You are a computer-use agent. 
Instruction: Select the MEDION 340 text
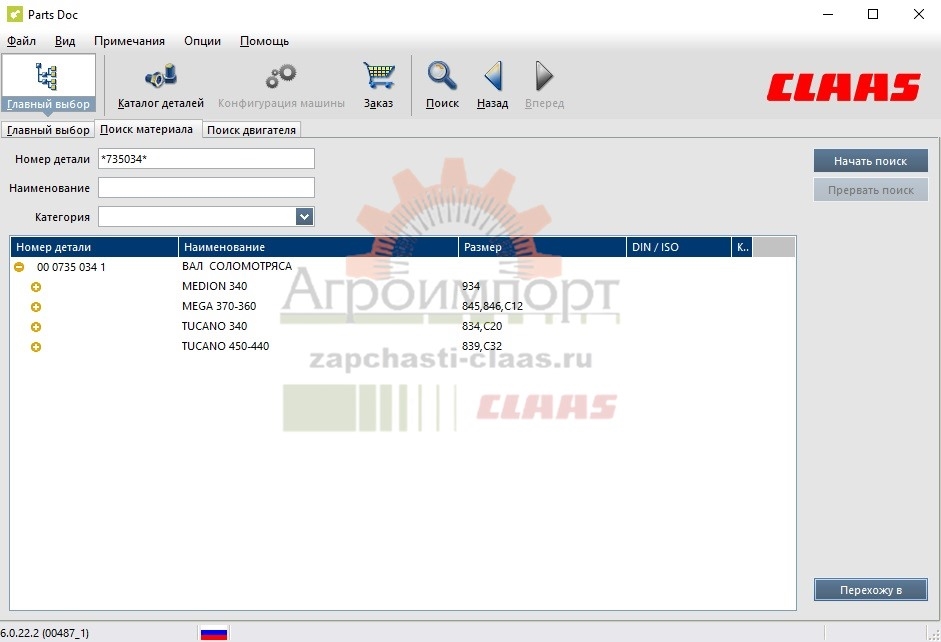click(x=214, y=286)
